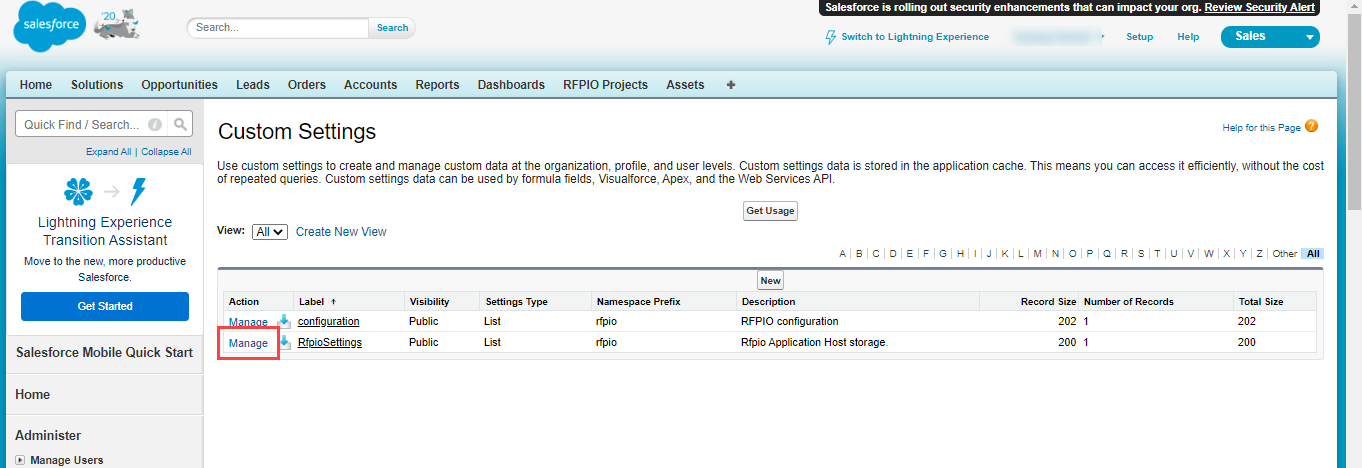Click Create New View link

pyautogui.click(x=341, y=232)
